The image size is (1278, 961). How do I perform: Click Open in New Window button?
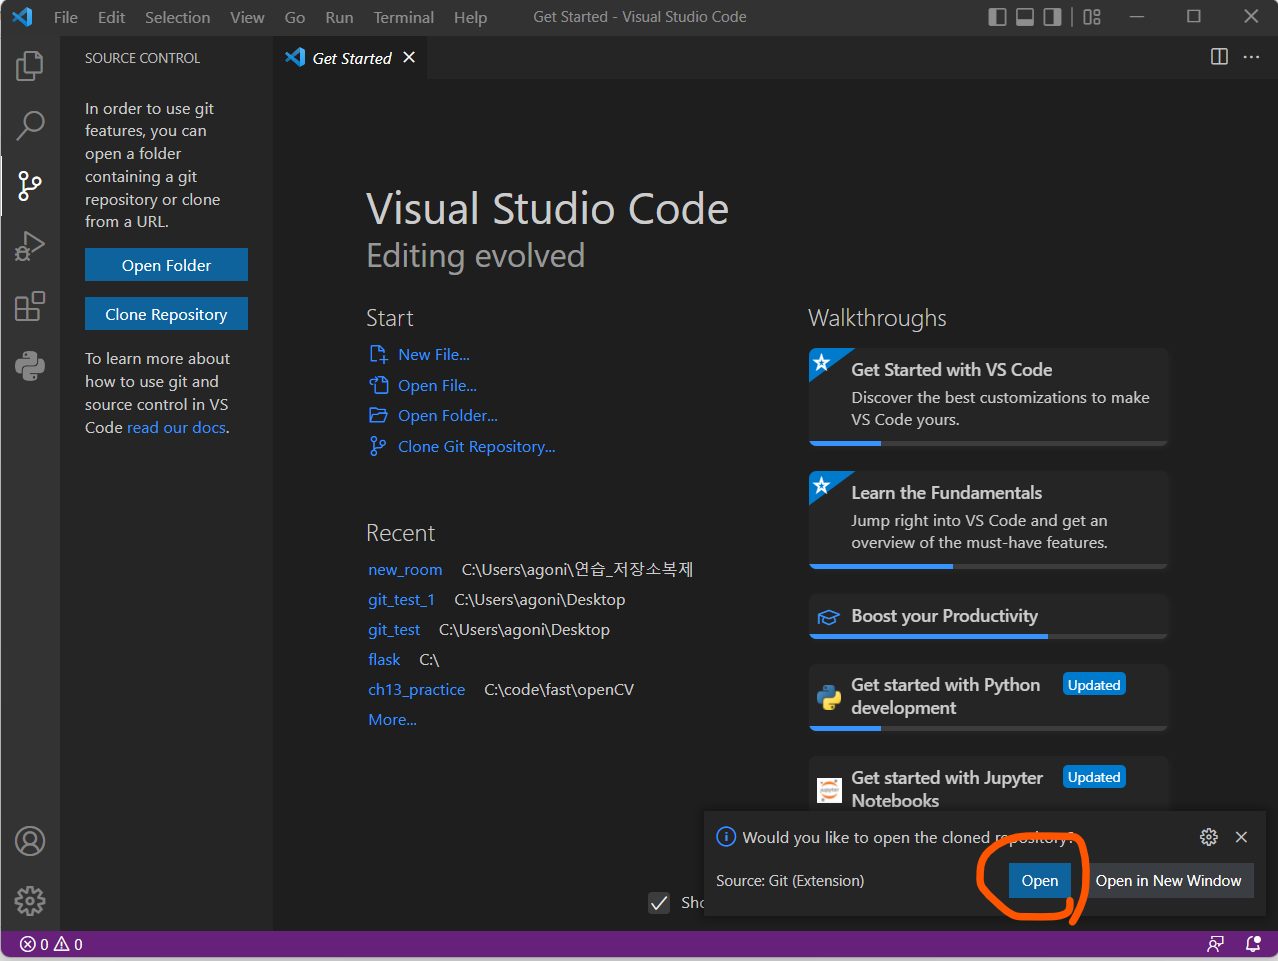pyautogui.click(x=1168, y=880)
